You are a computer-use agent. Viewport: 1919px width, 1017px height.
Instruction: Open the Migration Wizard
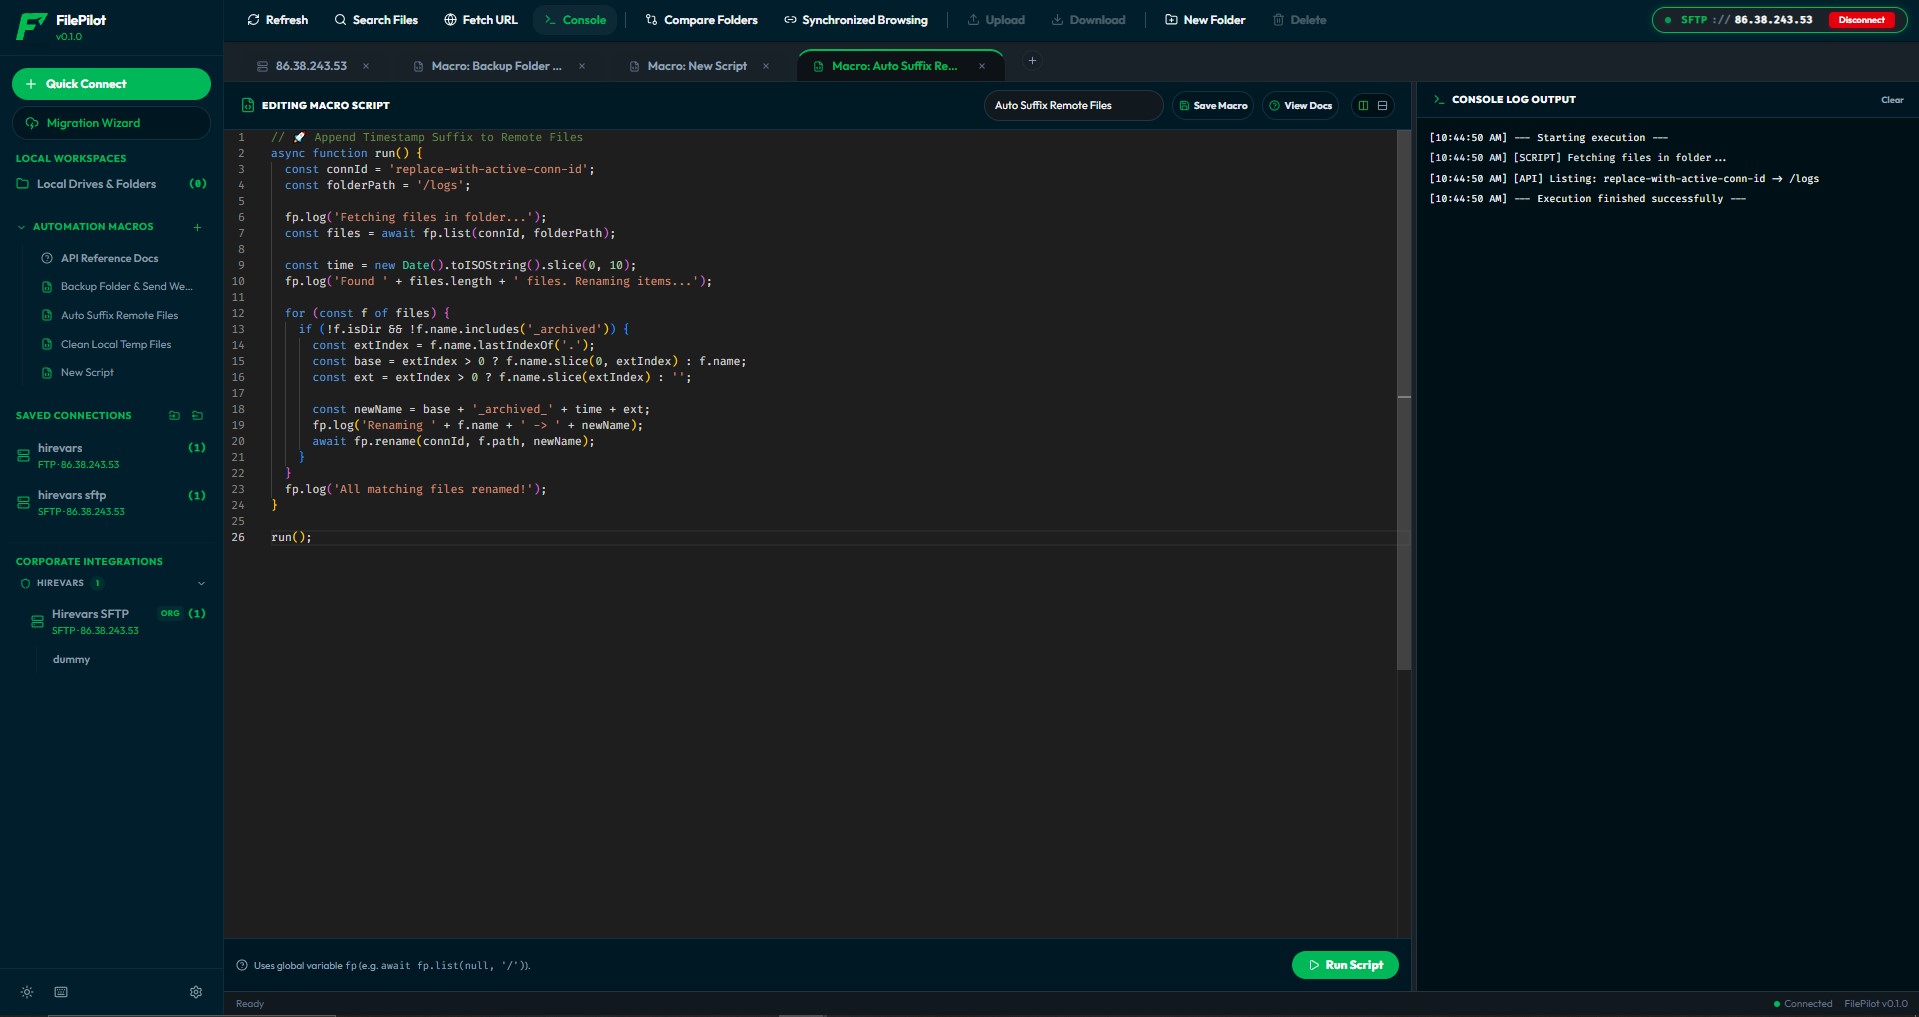111,123
